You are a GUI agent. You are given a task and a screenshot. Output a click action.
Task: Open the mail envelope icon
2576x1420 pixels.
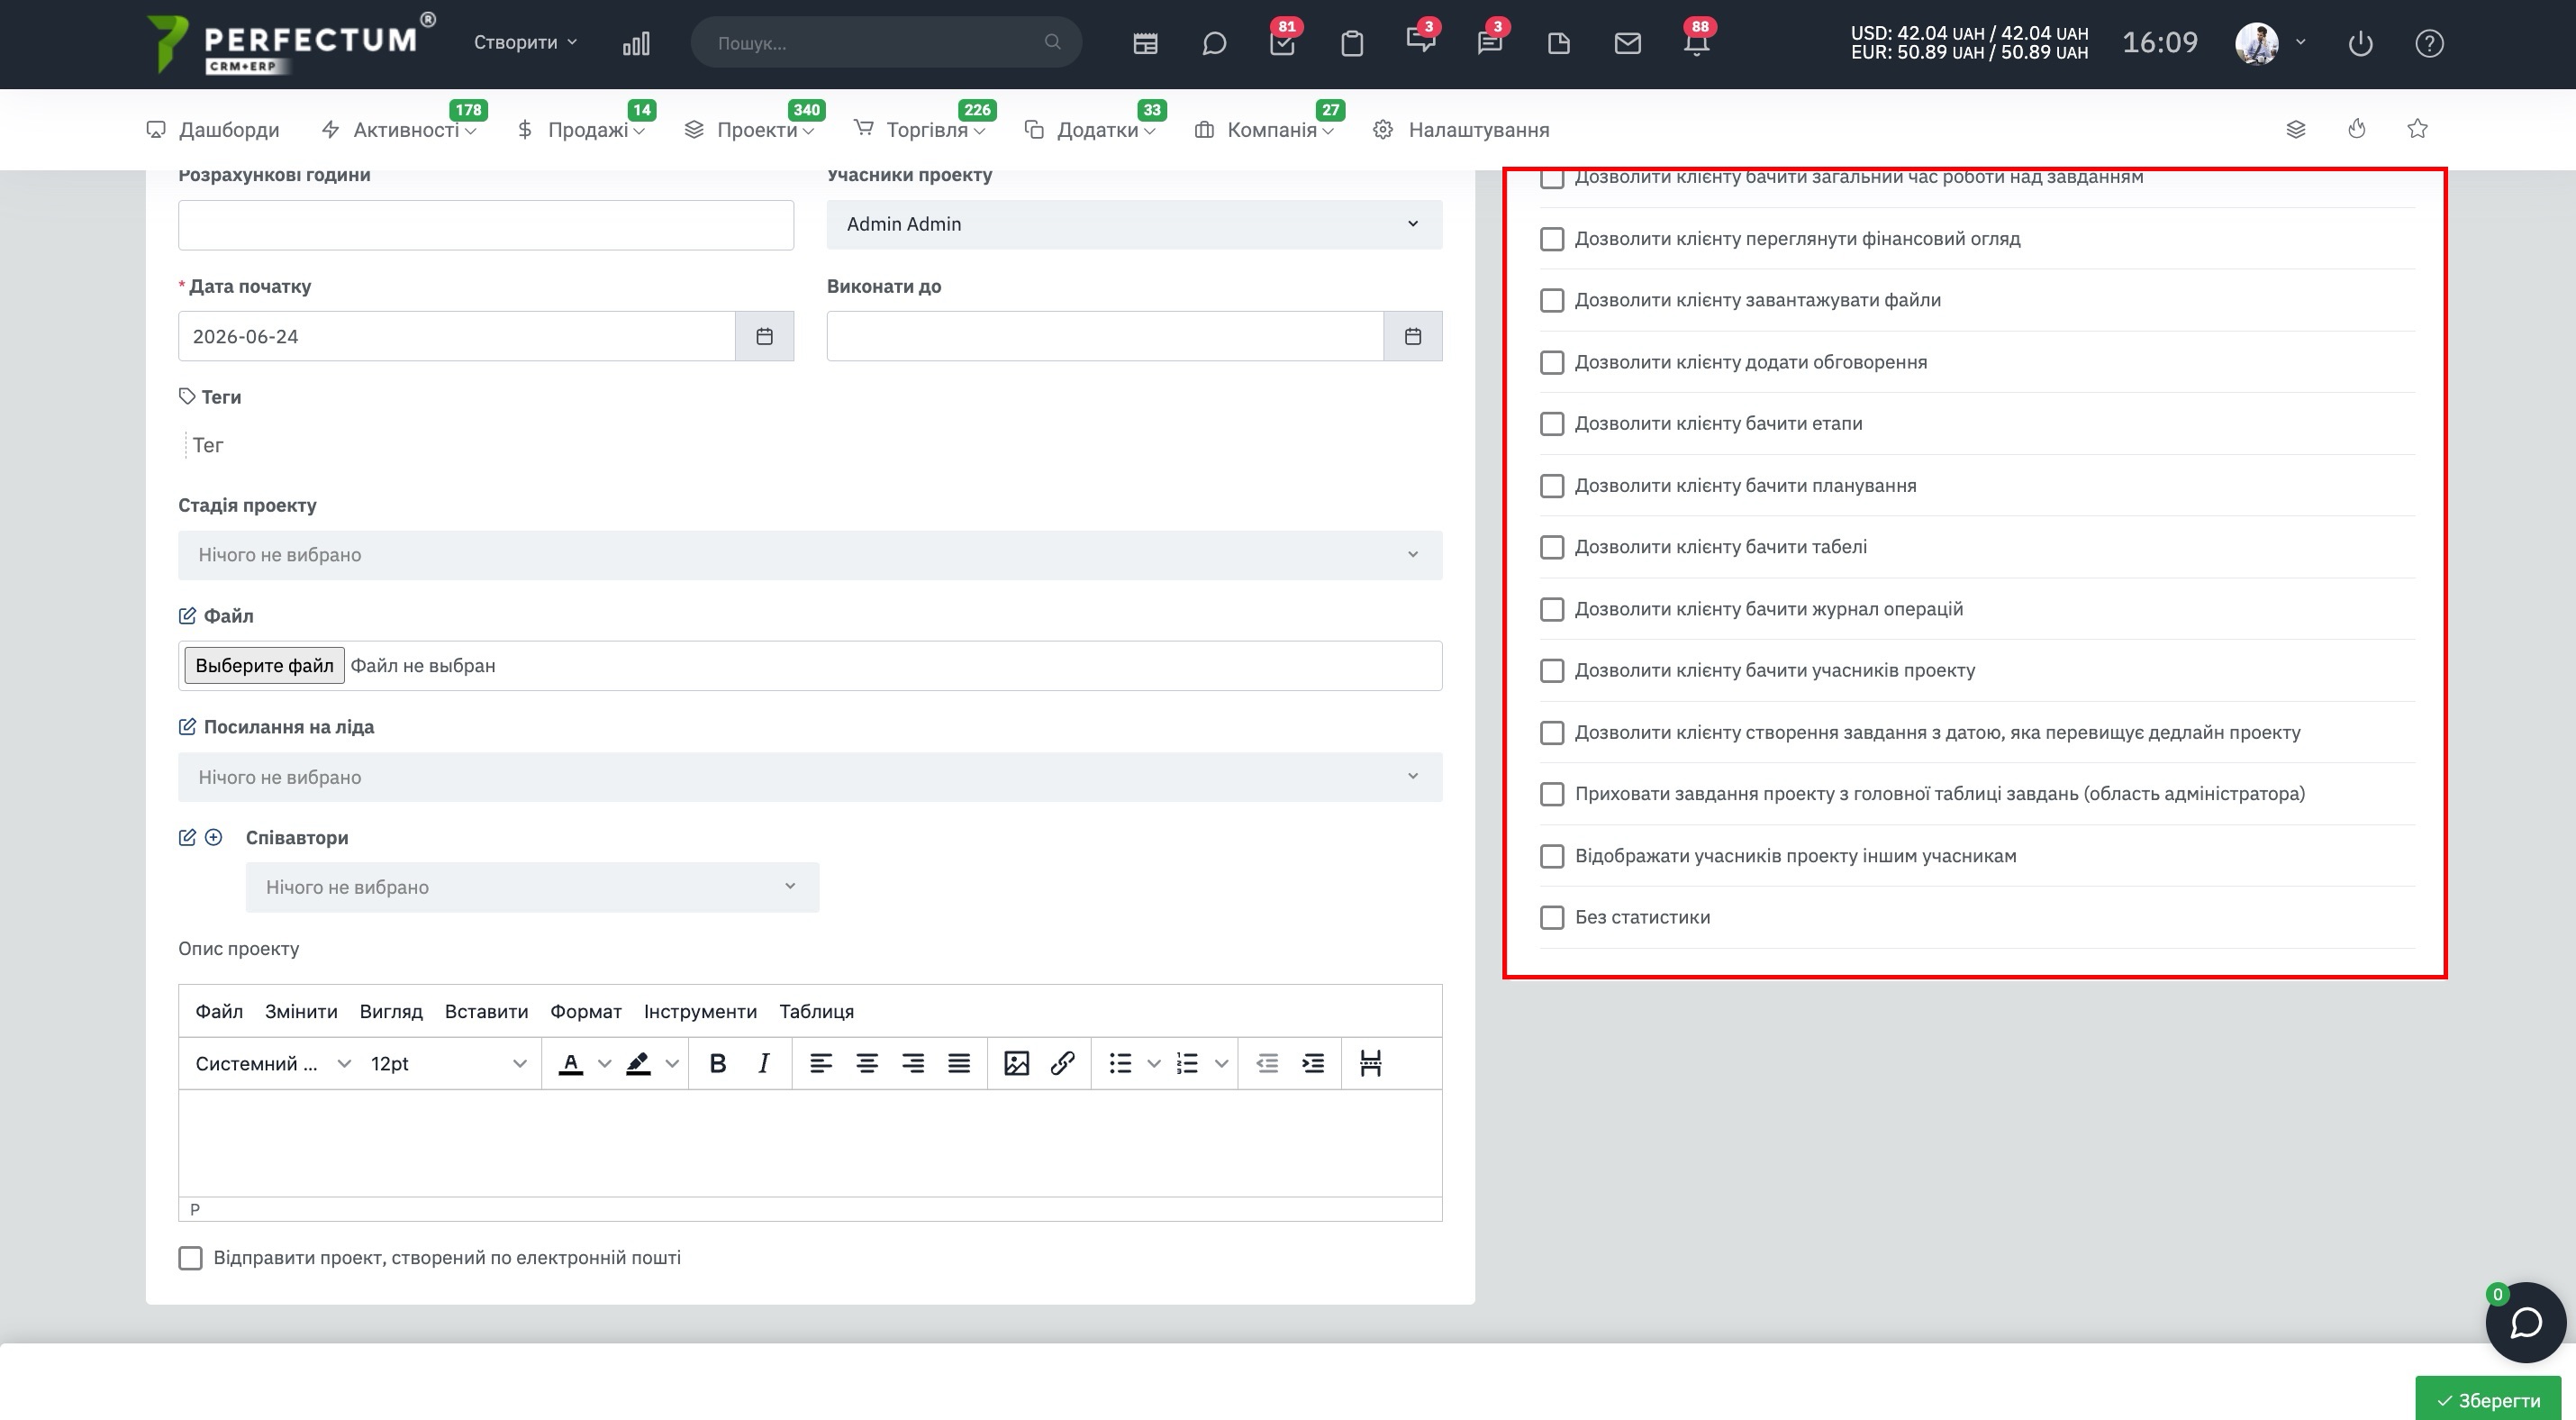click(1627, 43)
